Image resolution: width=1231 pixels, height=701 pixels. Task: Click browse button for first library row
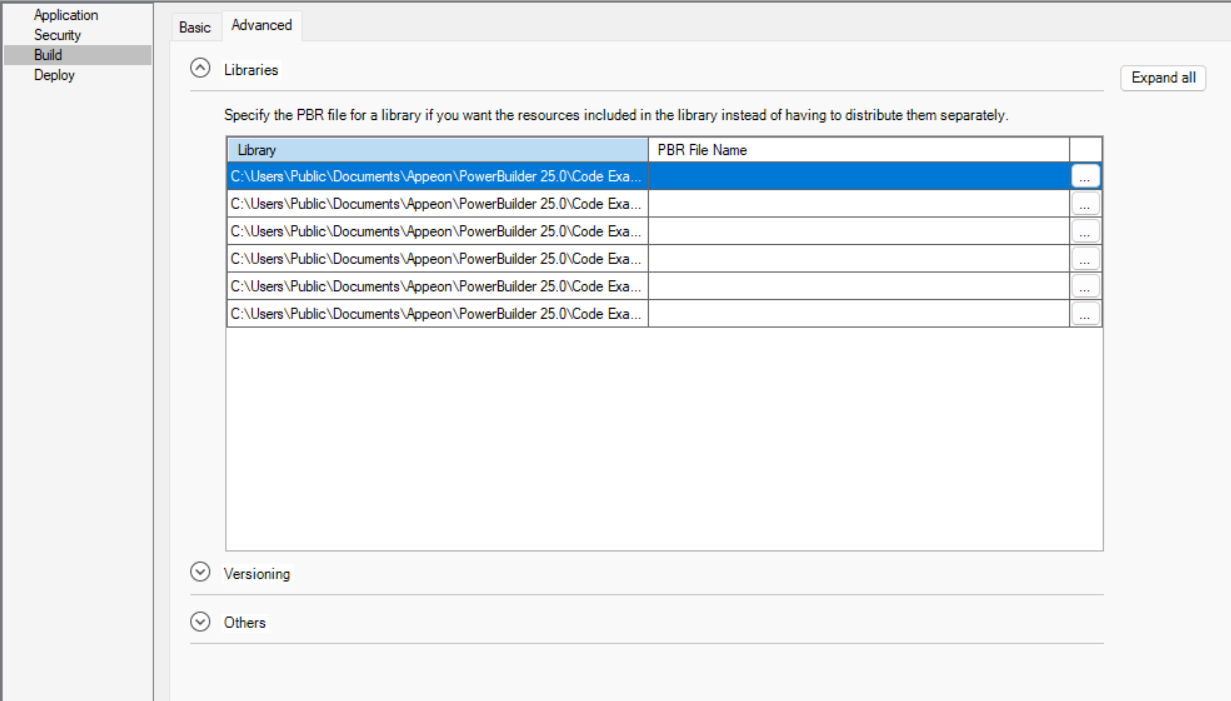point(1085,176)
